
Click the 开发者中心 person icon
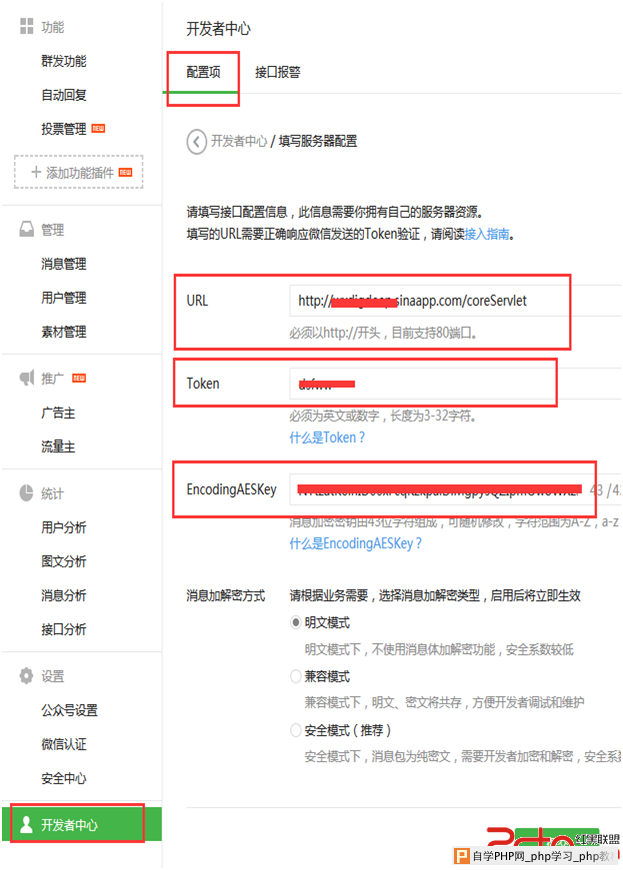[x=26, y=825]
